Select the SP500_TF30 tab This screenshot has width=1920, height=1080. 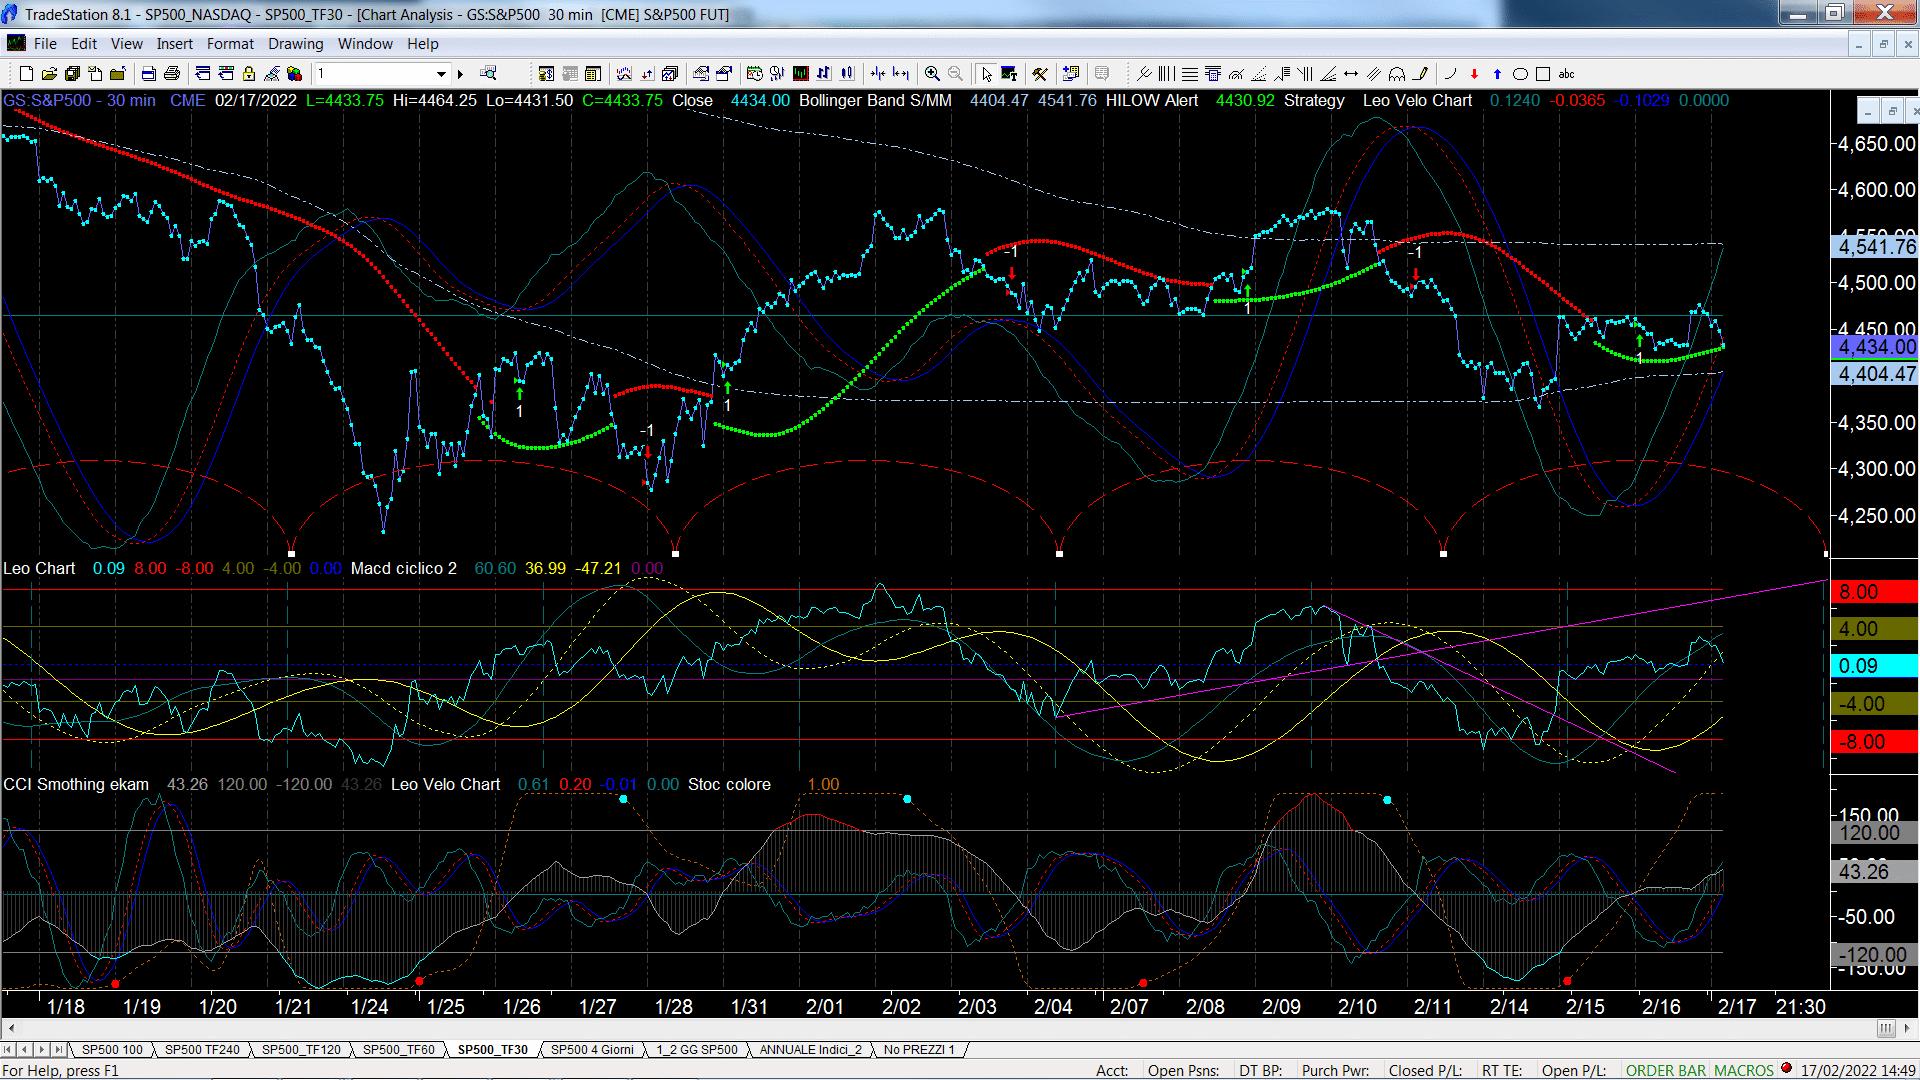(493, 1049)
